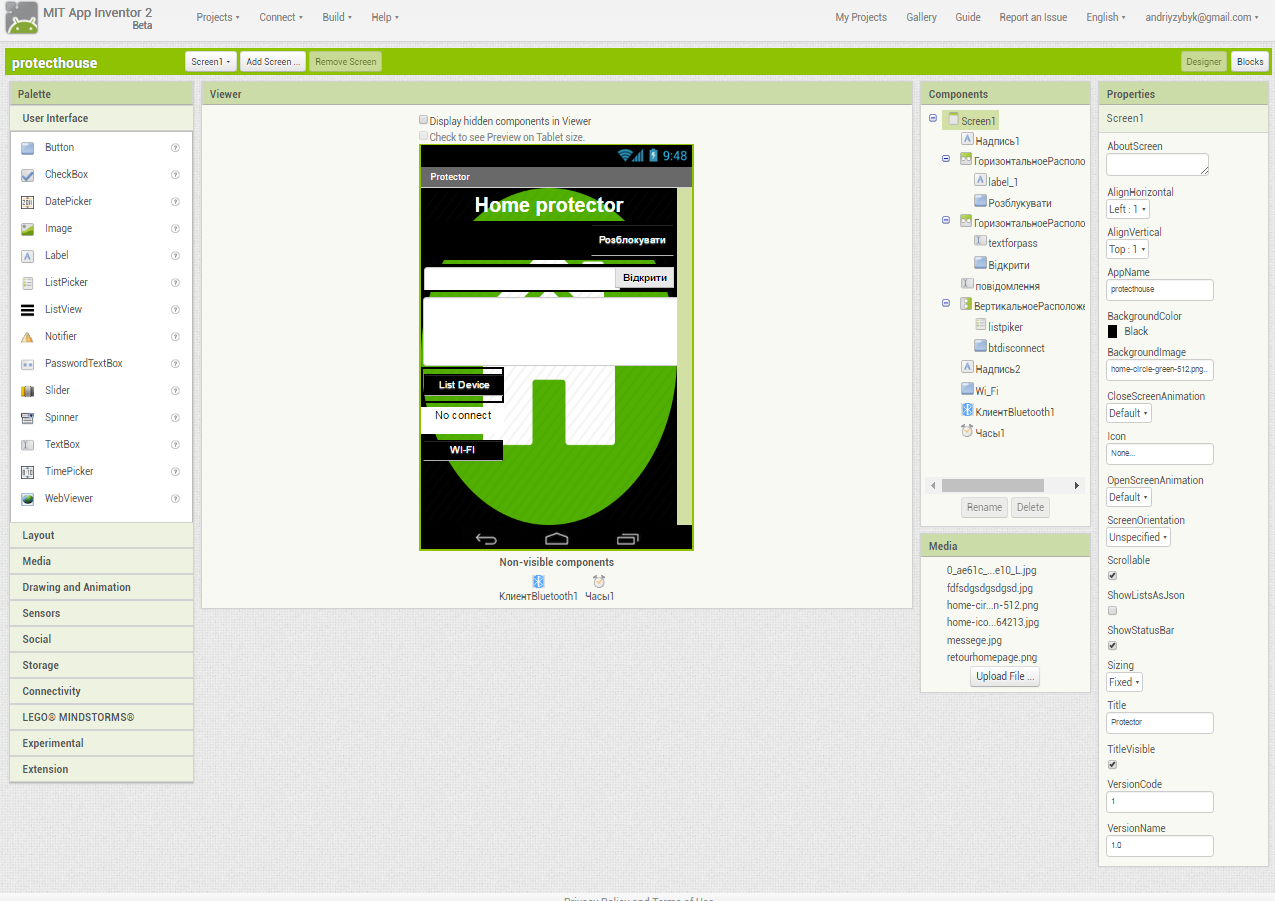Open the Sizing dropdown
This screenshot has width=1275, height=901.
[x=1124, y=682]
